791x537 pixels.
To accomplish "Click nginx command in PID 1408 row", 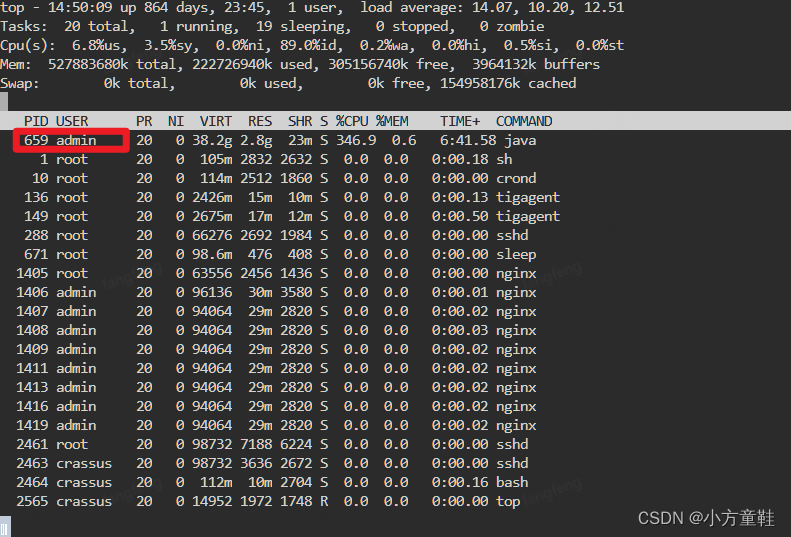I will pos(516,331).
